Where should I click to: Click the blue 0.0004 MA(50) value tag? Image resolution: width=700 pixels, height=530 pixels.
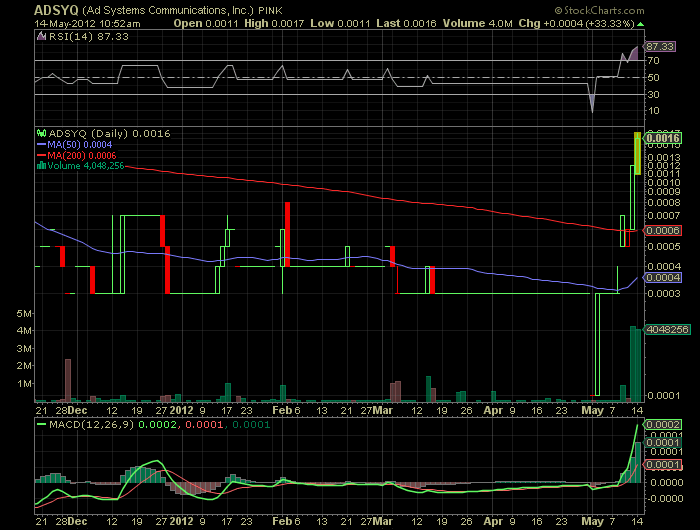click(663, 278)
